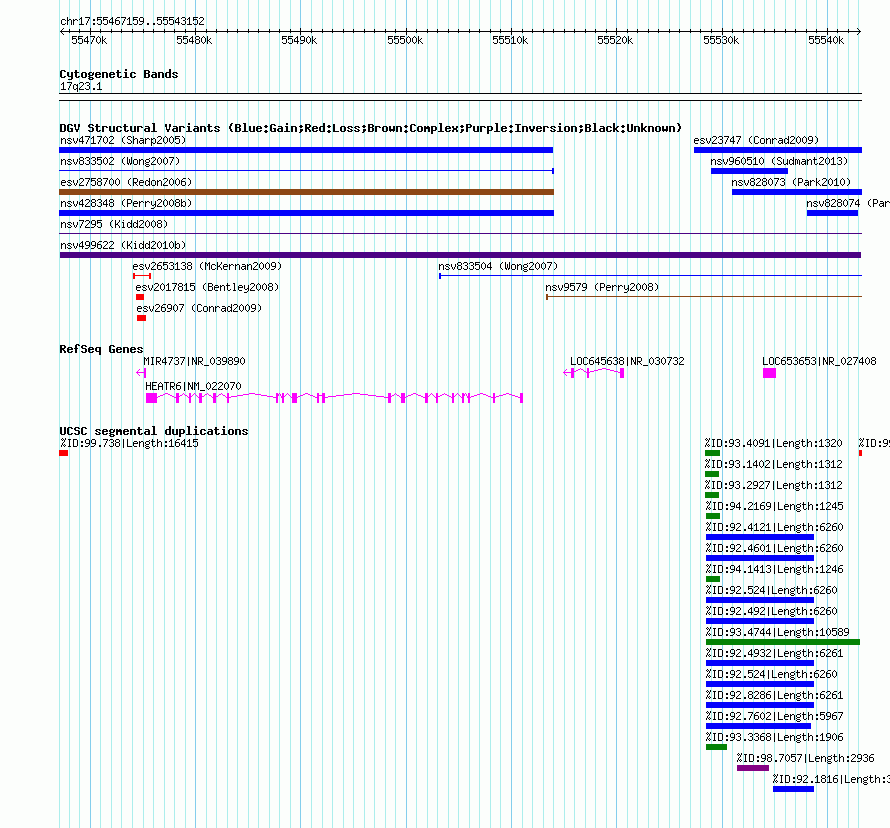Open duplication %ID:93.4091|Length:1320

click(712, 453)
